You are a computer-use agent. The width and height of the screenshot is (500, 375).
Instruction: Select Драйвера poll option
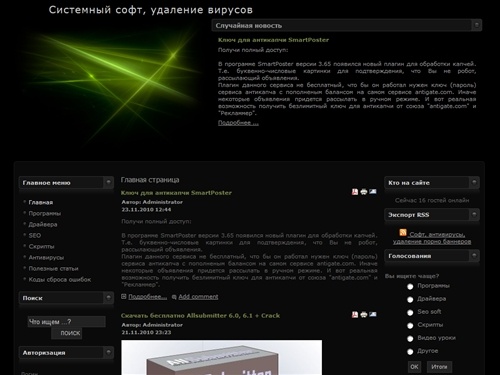coord(410,299)
